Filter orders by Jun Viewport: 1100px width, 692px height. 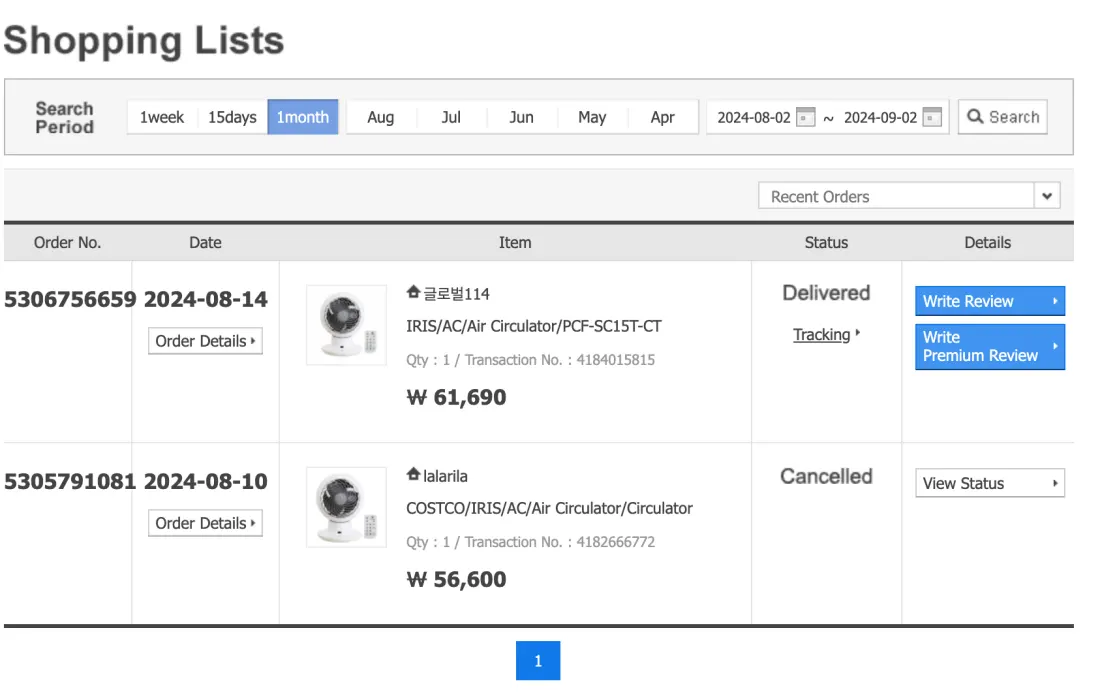521,117
